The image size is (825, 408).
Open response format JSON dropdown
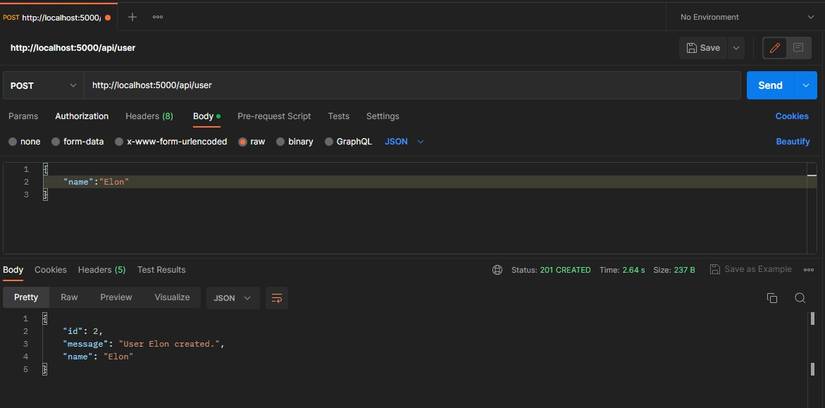pyautogui.click(x=232, y=298)
